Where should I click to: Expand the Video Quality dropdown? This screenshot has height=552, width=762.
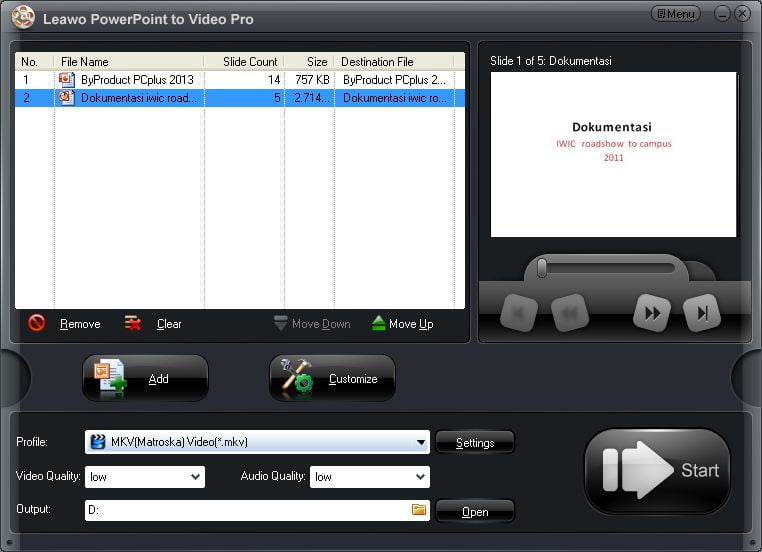point(195,477)
